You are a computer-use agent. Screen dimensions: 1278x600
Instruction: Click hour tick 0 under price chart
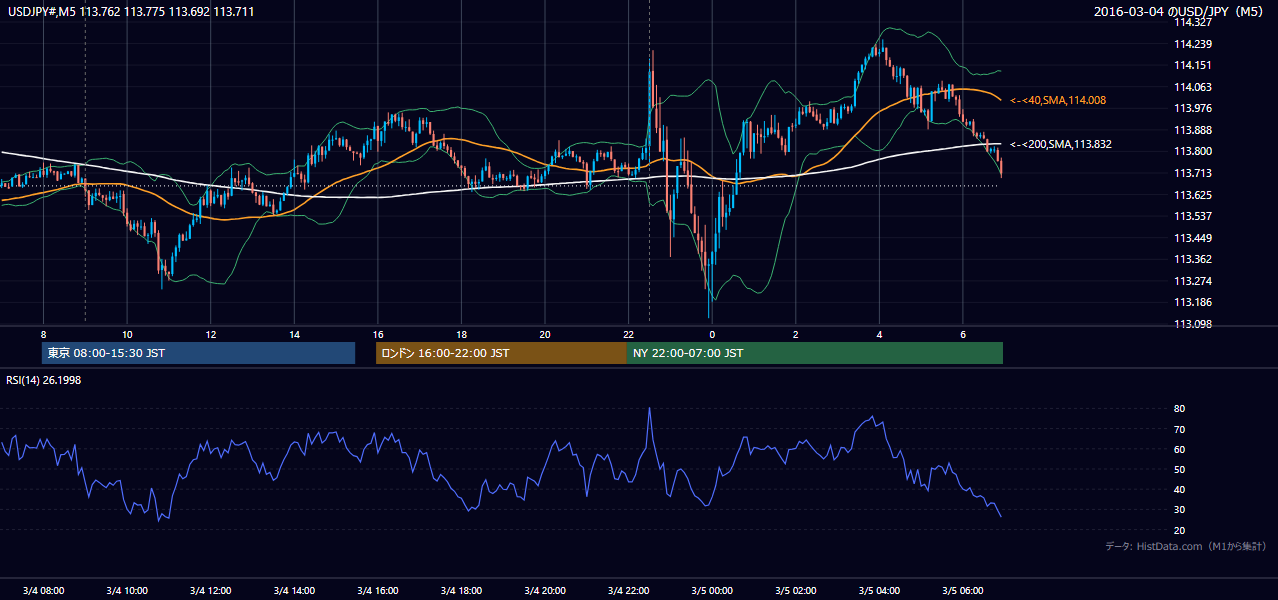[x=712, y=334]
